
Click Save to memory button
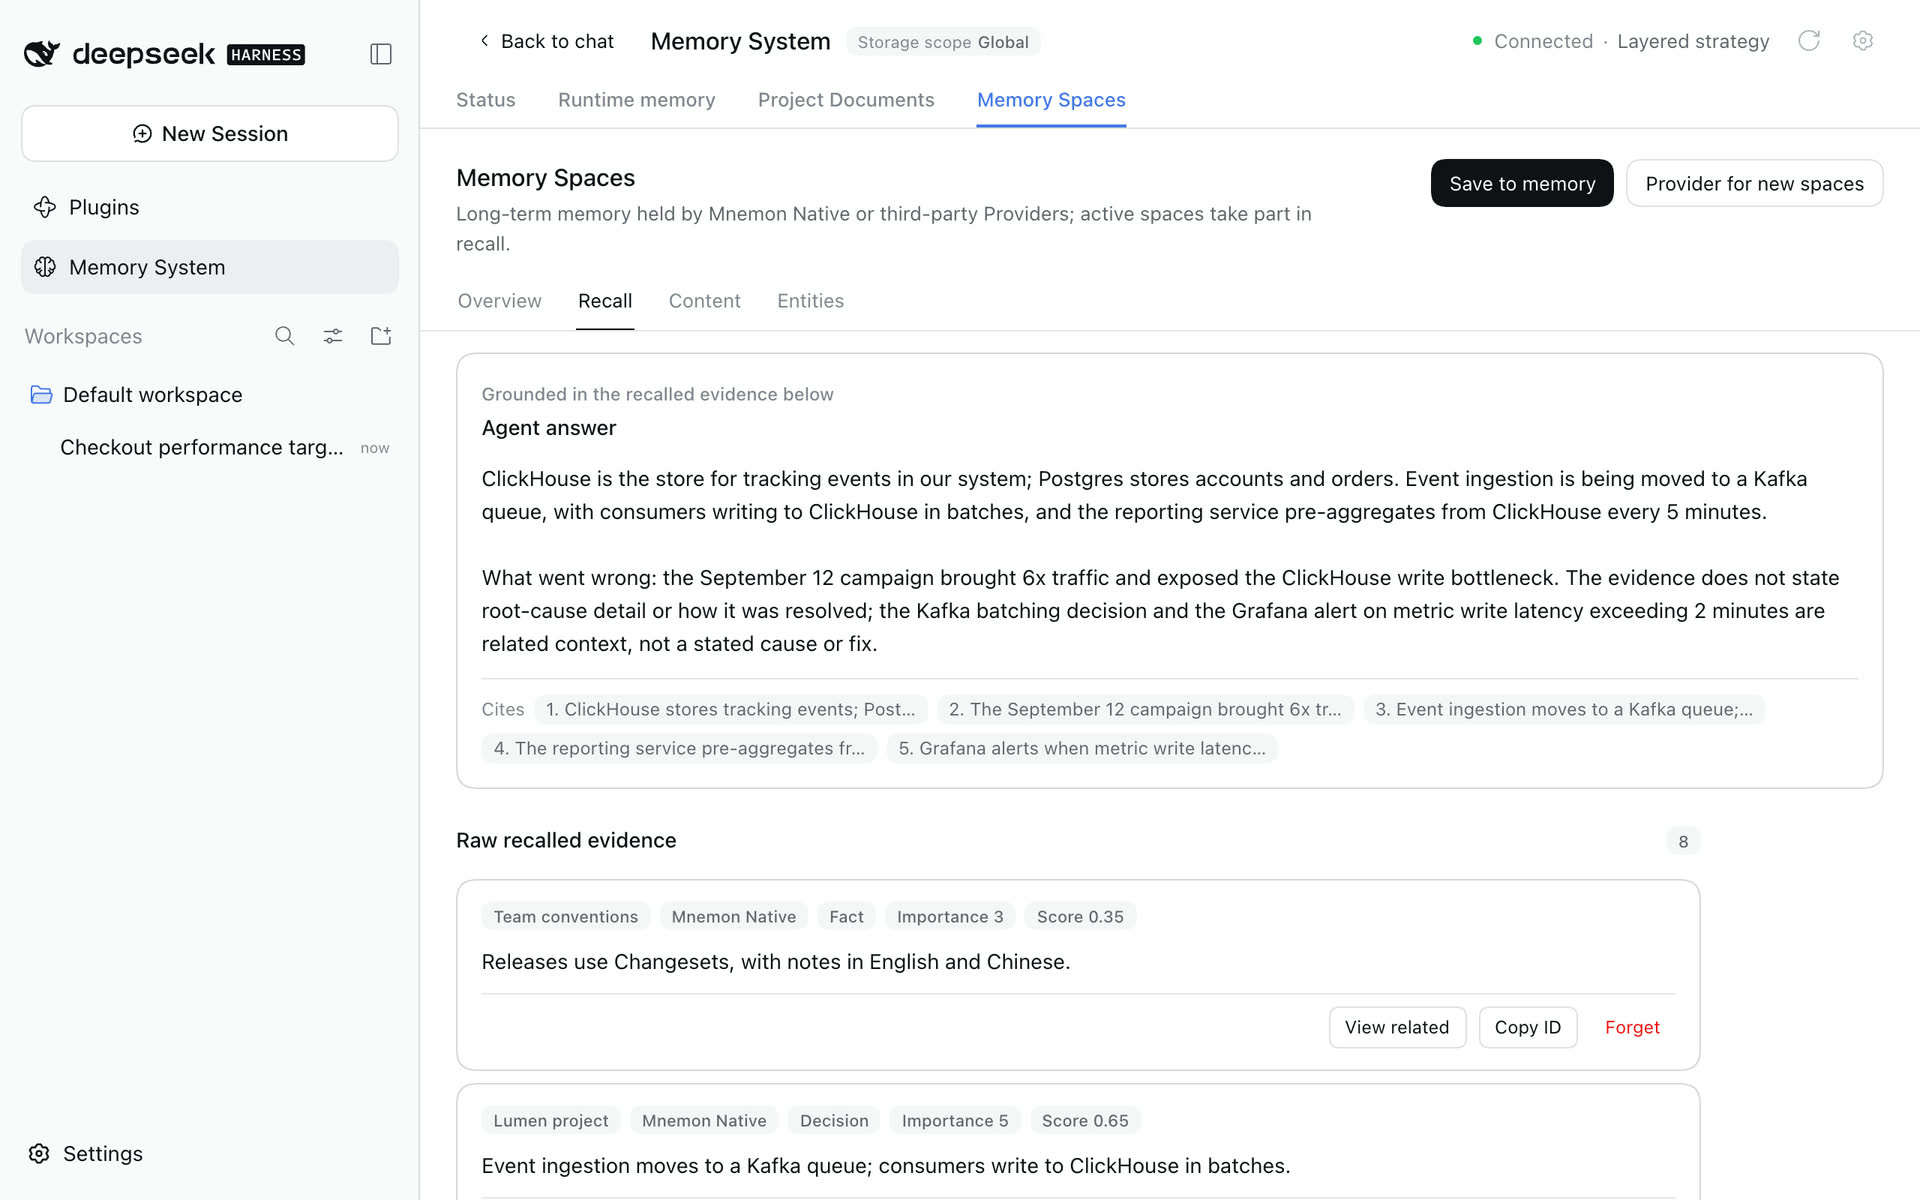point(1522,183)
